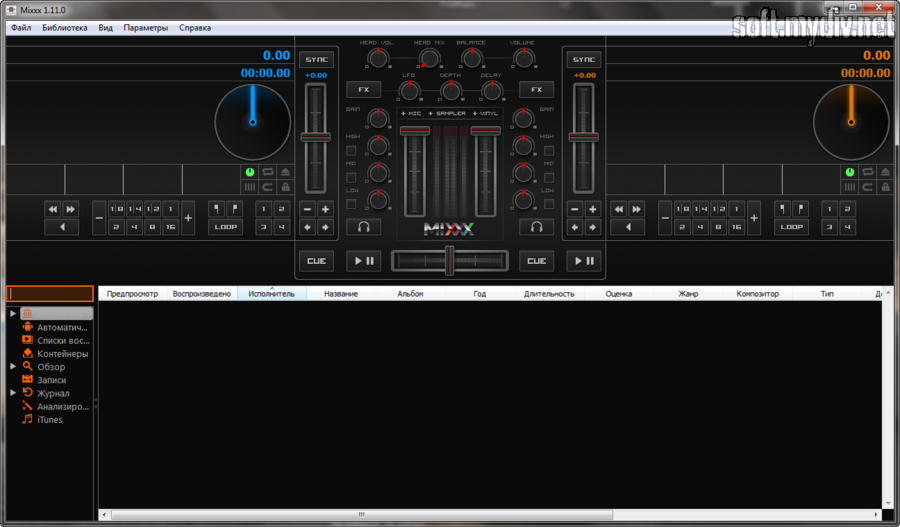
Task: Expand the library root tree item
Action: (x=13, y=313)
